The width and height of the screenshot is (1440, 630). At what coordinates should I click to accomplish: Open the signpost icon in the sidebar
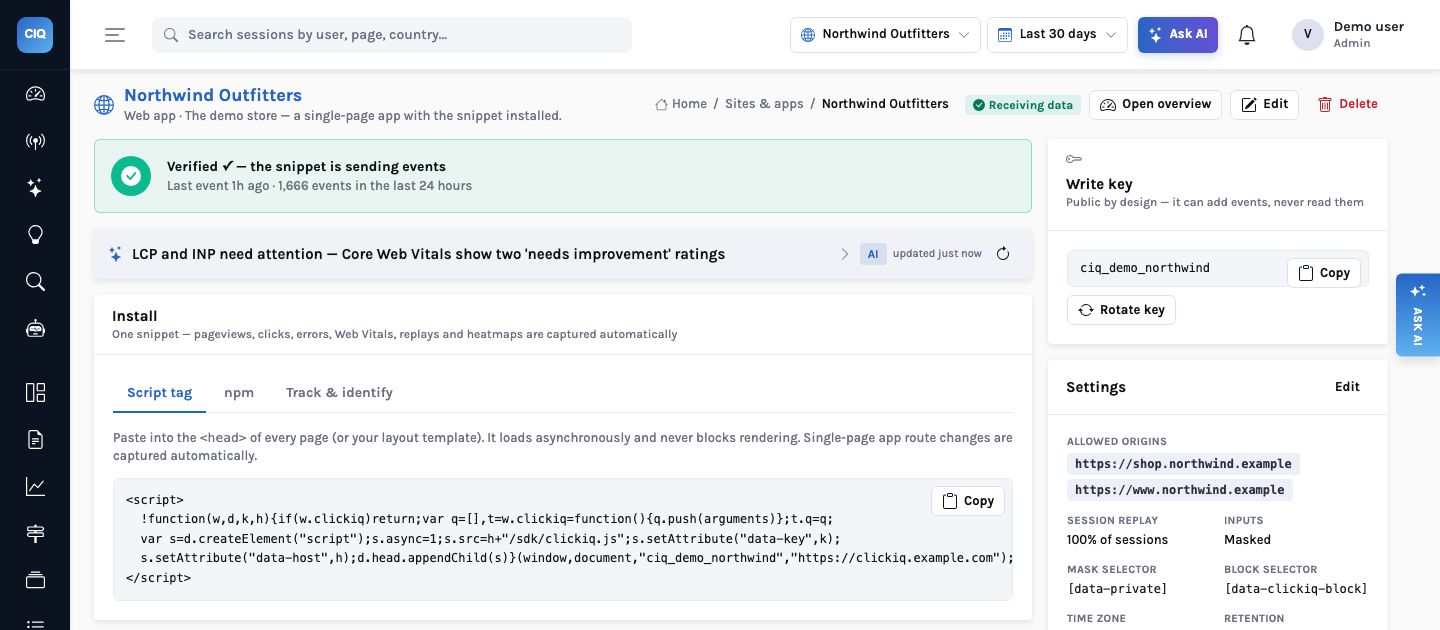35,533
